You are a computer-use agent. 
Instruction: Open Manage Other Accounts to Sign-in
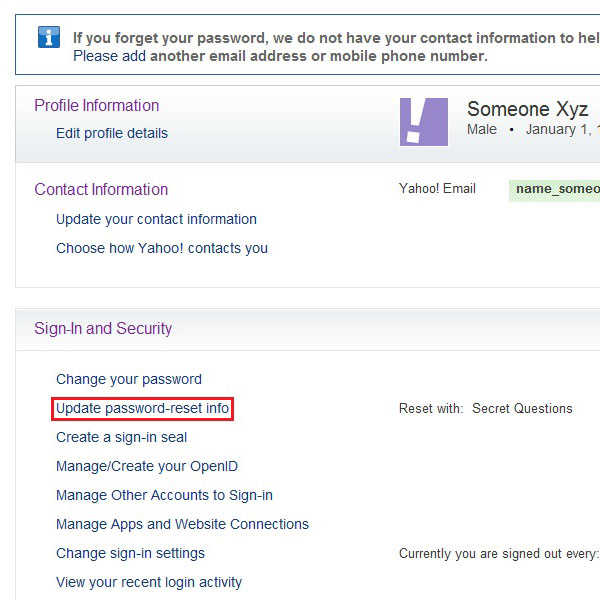coord(164,495)
